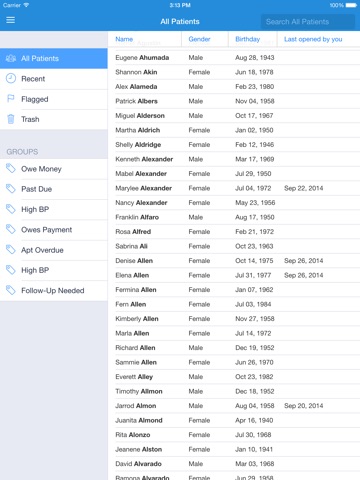
Task: Click the Follow-Up Needed tag icon
Action: coord(11,290)
